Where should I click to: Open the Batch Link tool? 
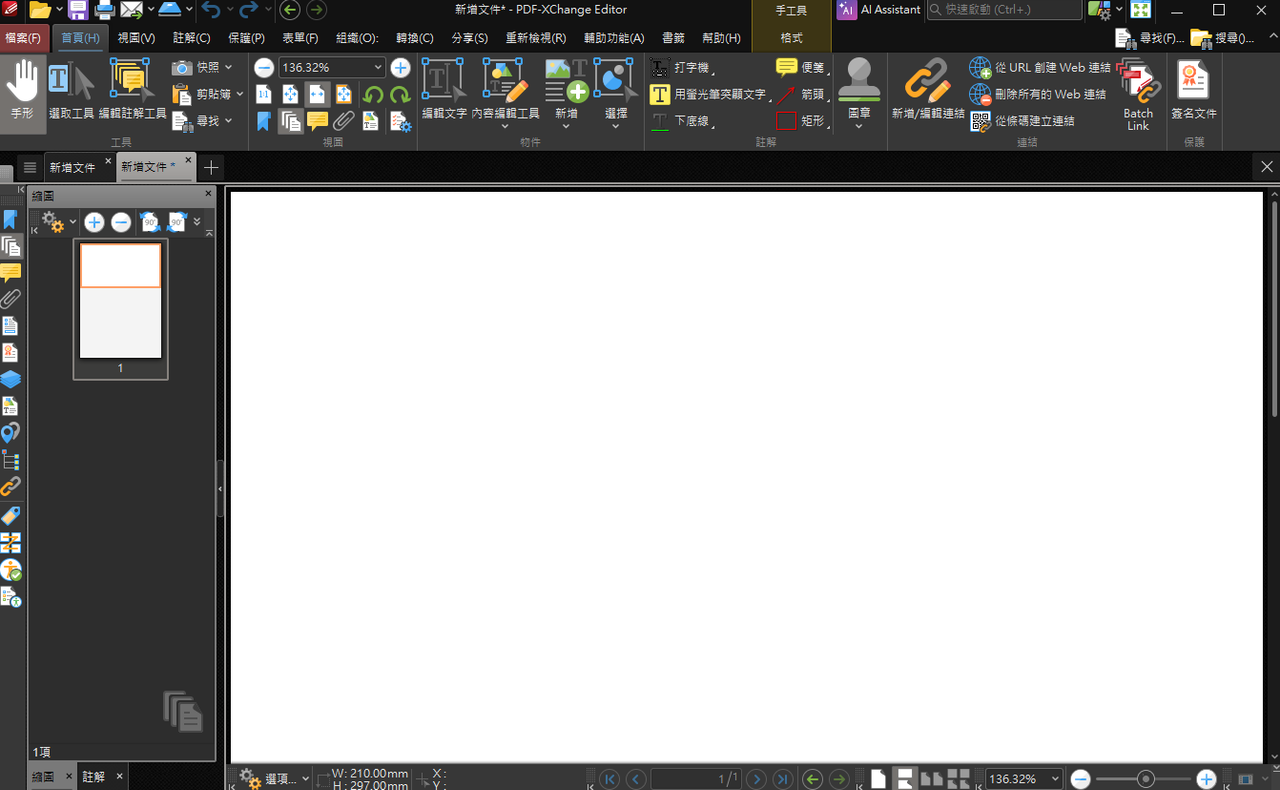tap(1138, 94)
